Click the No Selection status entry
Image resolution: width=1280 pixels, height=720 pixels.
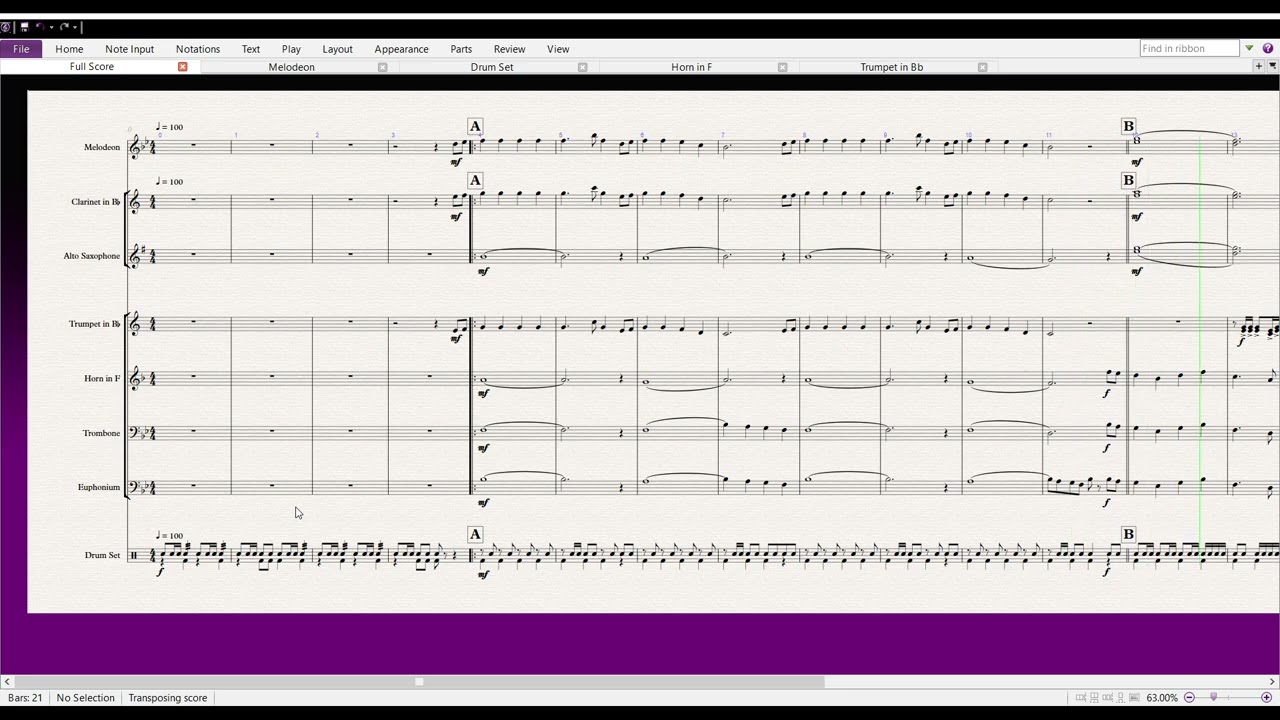[85, 698]
